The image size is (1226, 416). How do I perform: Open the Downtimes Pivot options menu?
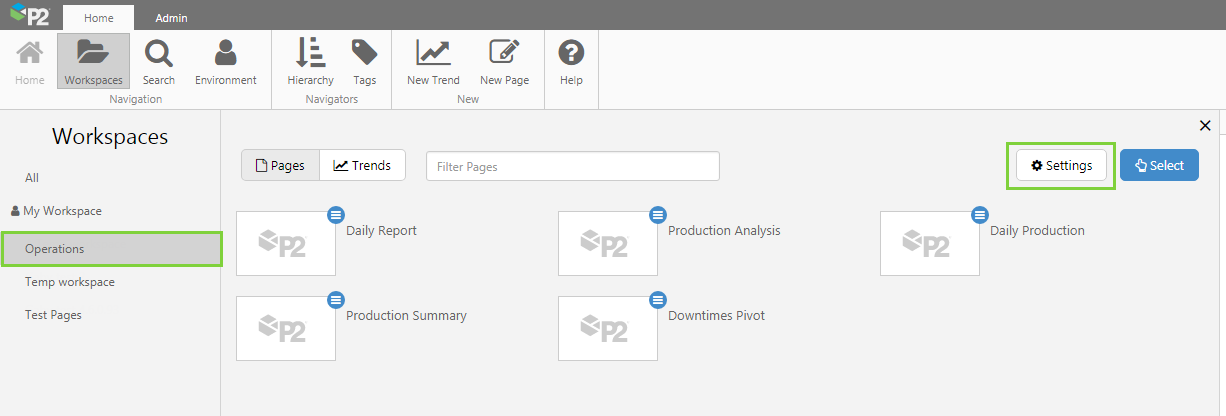point(658,299)
